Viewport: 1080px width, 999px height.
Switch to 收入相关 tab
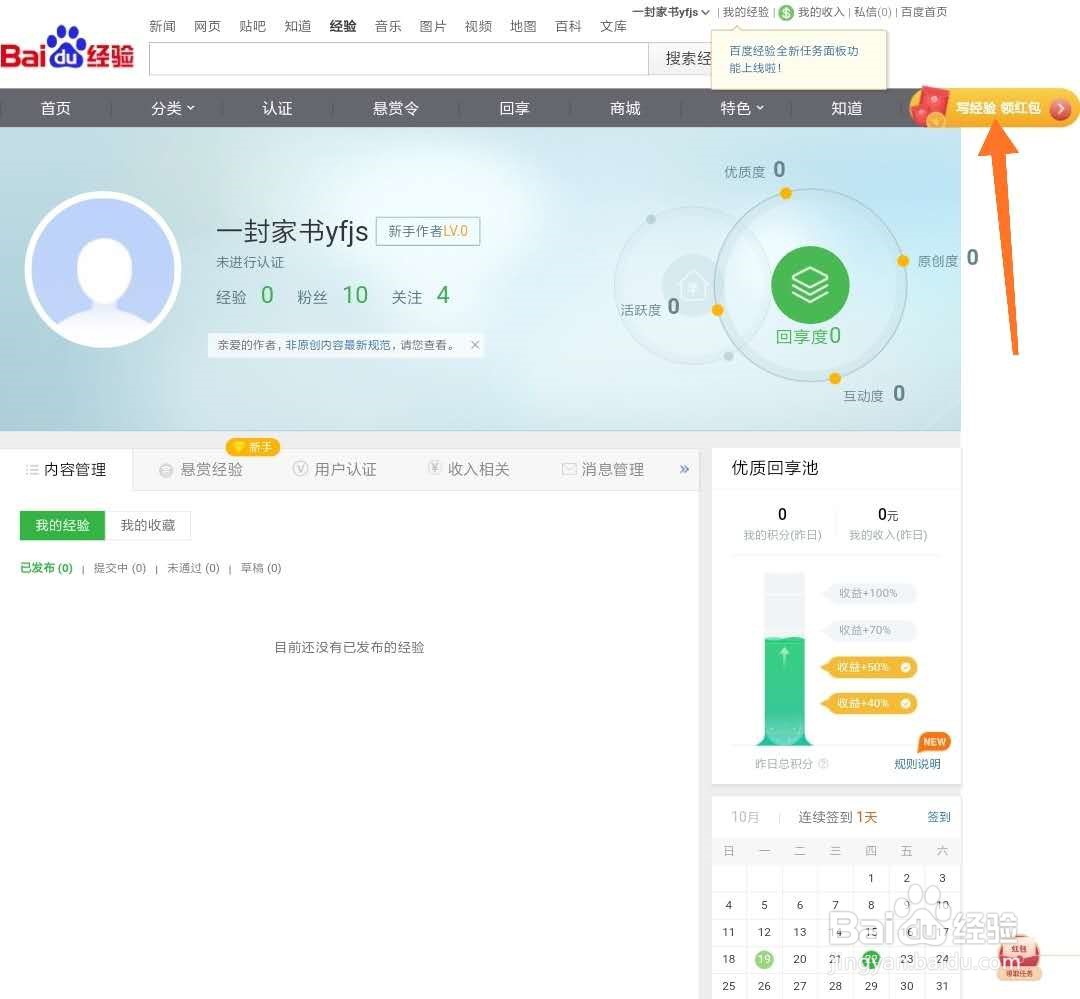(468, 469)
